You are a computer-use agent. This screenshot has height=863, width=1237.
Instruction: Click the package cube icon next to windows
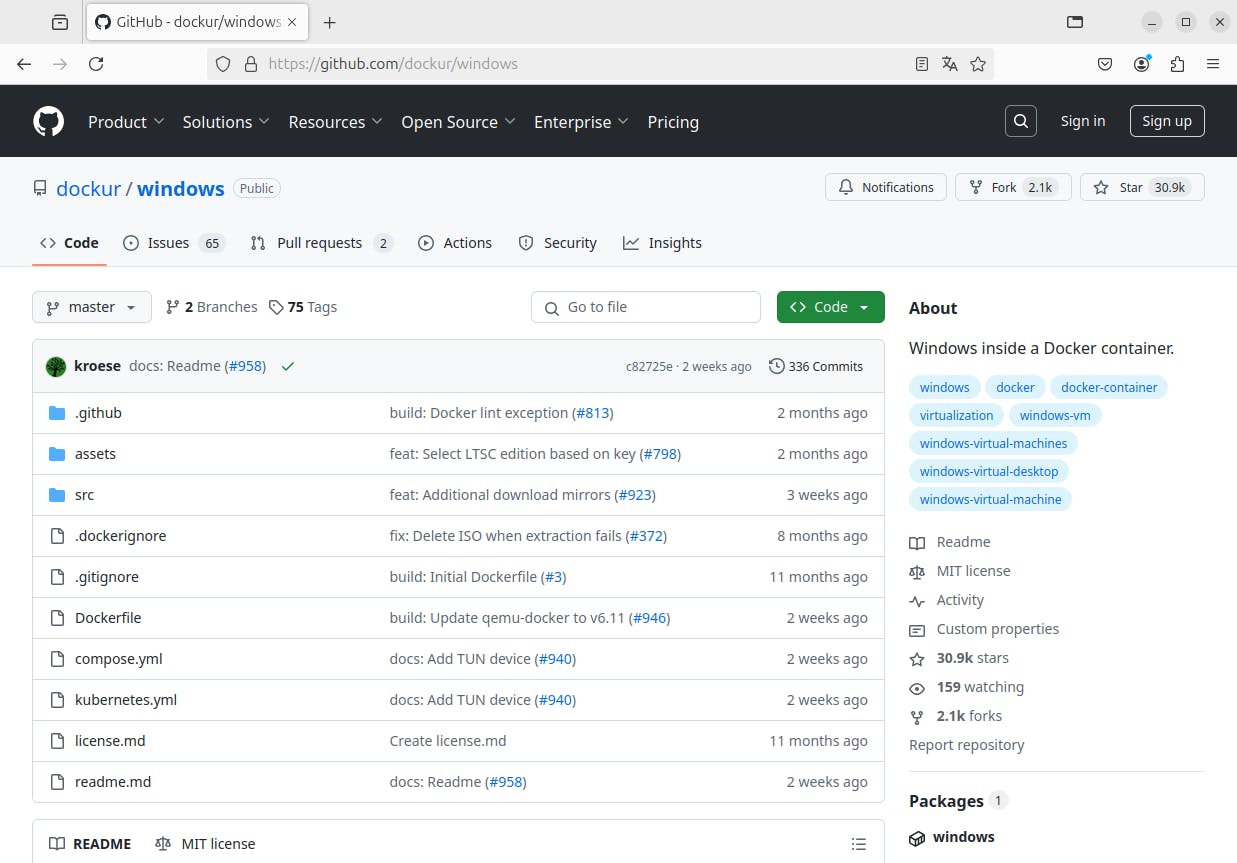(917, 837)
